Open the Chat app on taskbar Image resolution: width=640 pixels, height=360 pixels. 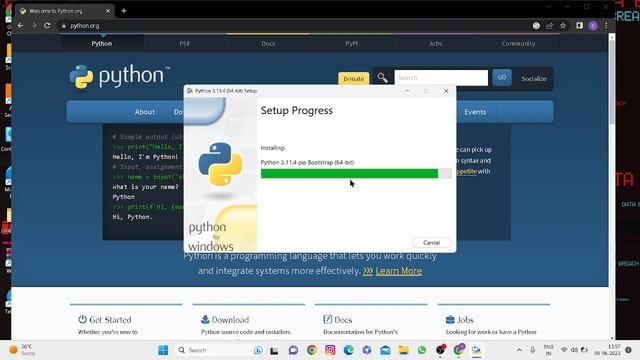click(x=293, y=350)
